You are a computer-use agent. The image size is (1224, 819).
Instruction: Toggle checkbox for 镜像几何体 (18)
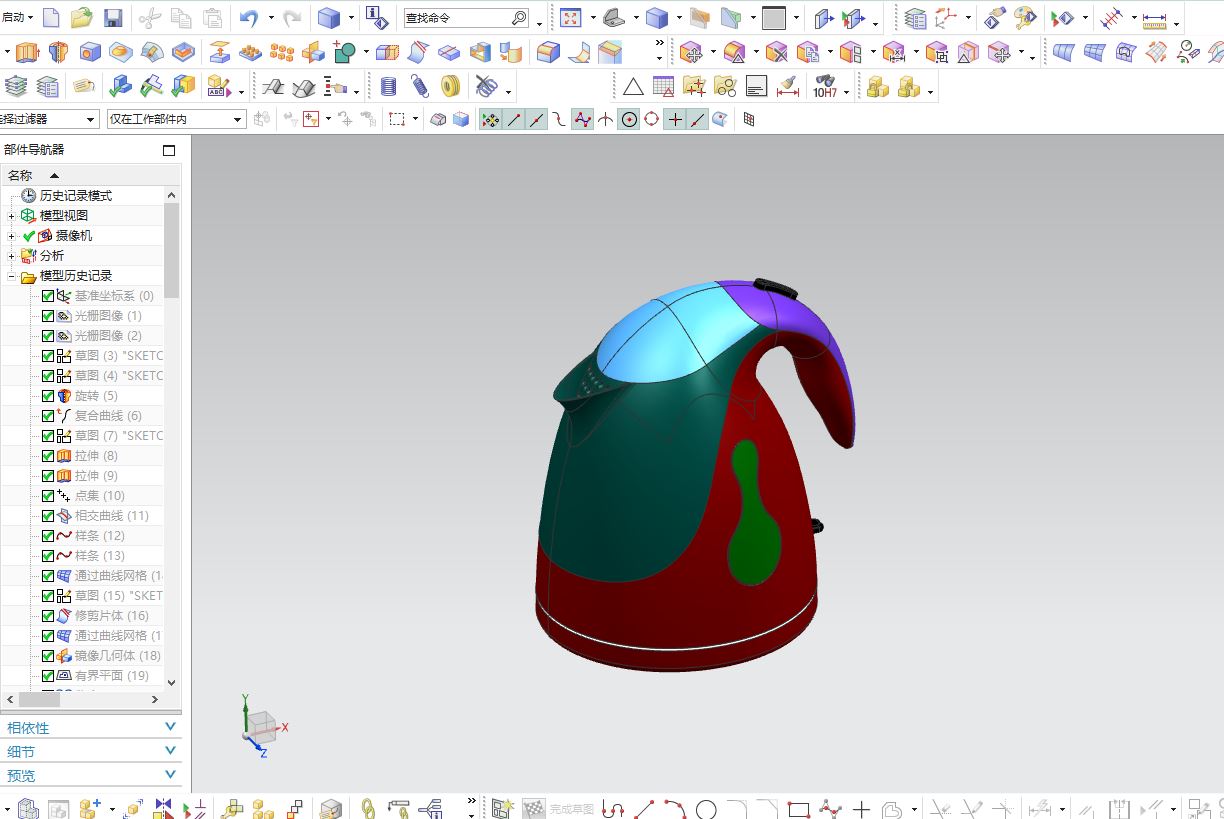tap(48, 656)
